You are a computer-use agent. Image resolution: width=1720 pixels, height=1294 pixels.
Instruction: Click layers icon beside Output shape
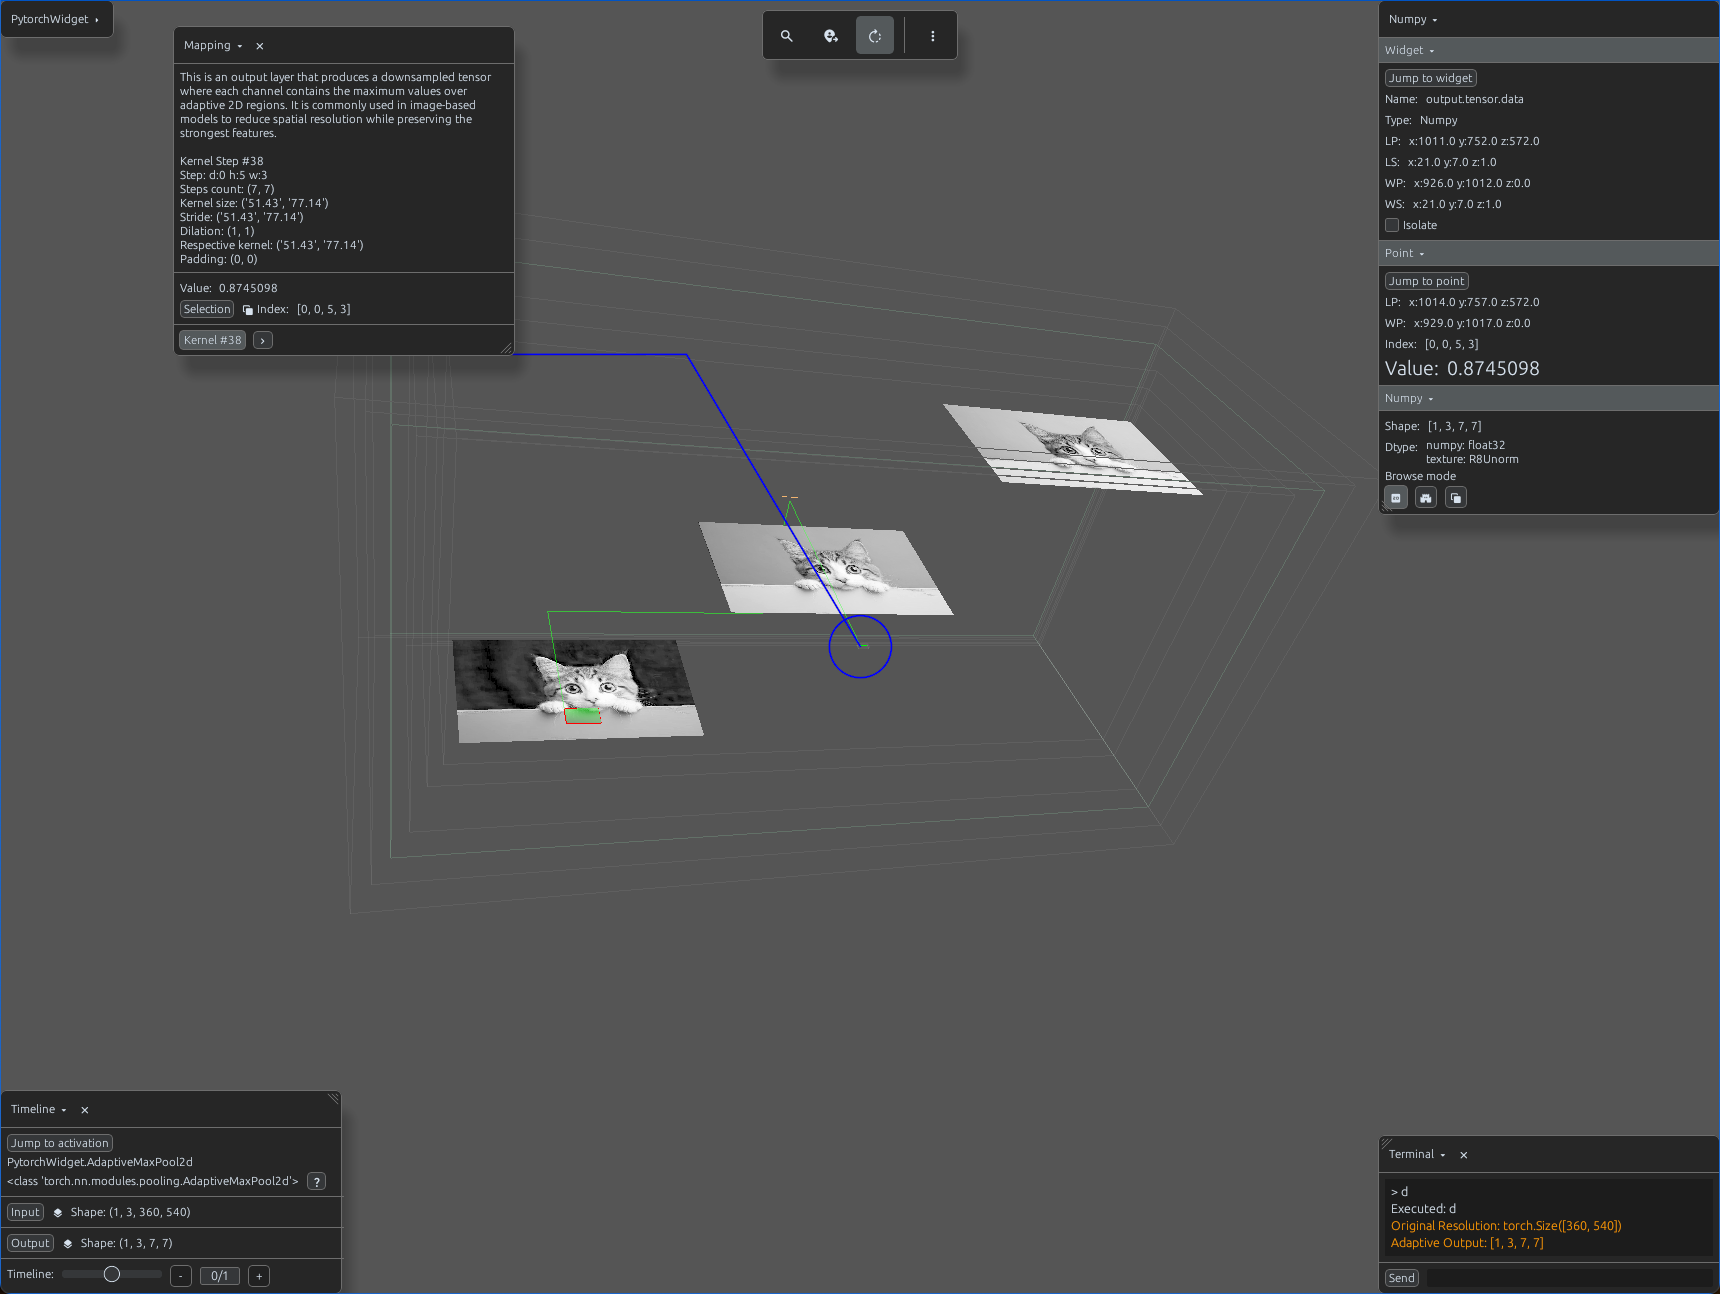pos(68,1243)
